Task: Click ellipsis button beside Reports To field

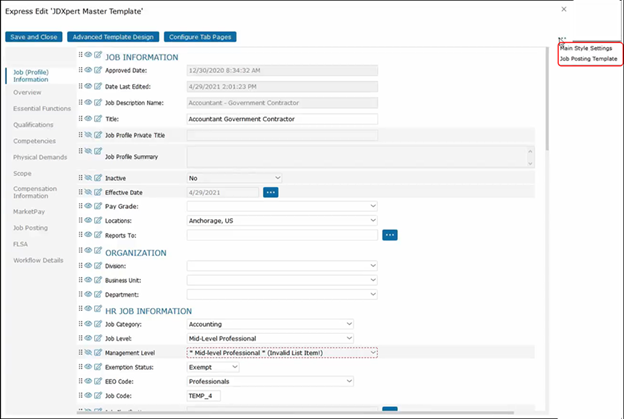Action: click(x=390, y=234)
